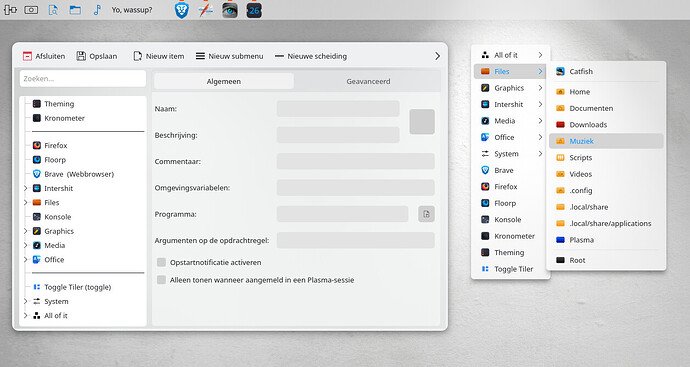Open Media submenu in popup menu

click(x=510, y=121)
